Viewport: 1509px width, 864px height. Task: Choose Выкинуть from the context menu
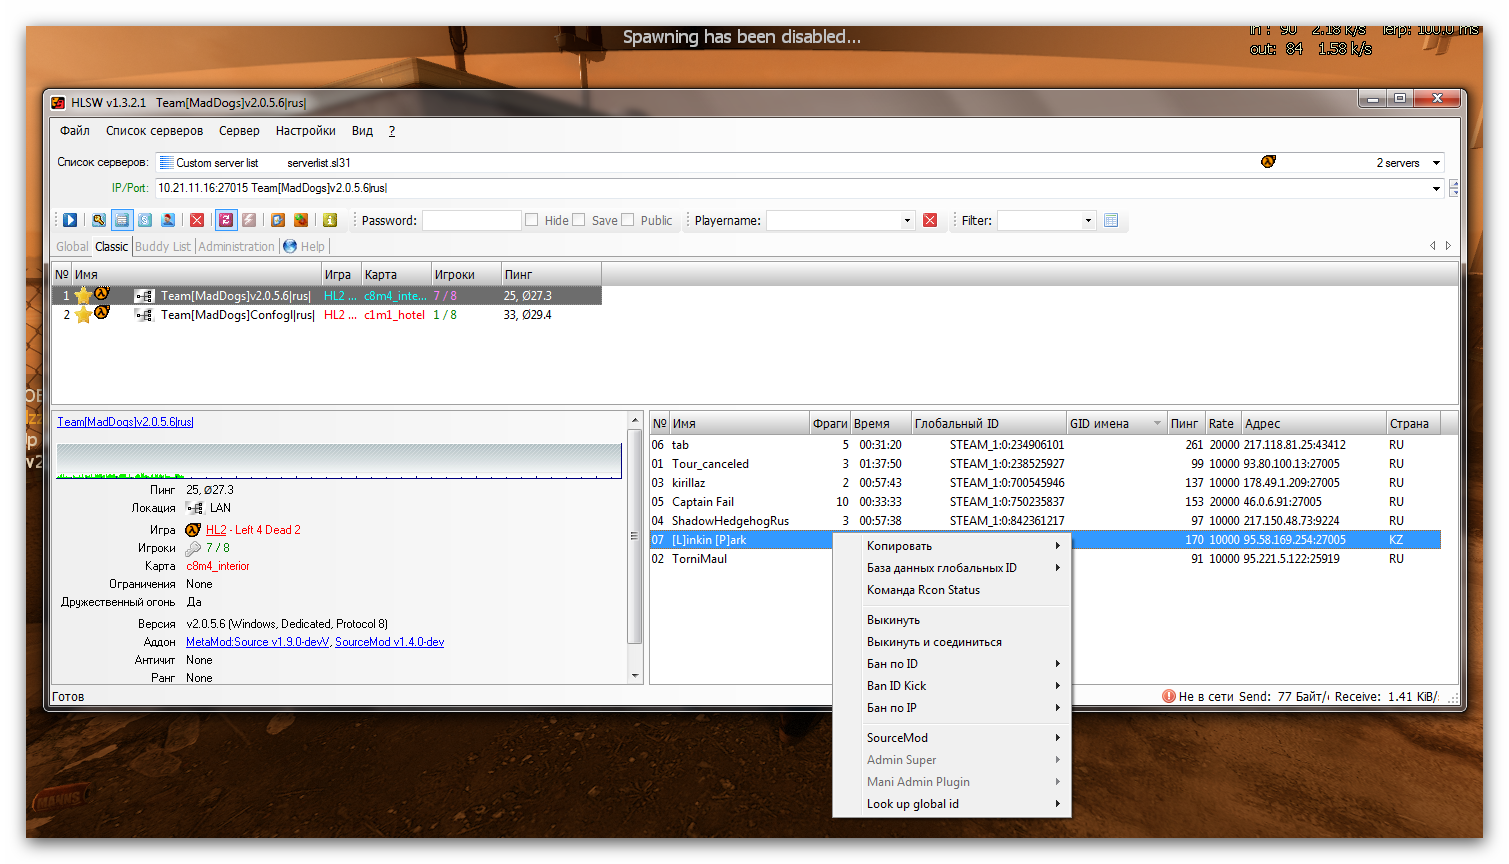[x=893, y=620]
